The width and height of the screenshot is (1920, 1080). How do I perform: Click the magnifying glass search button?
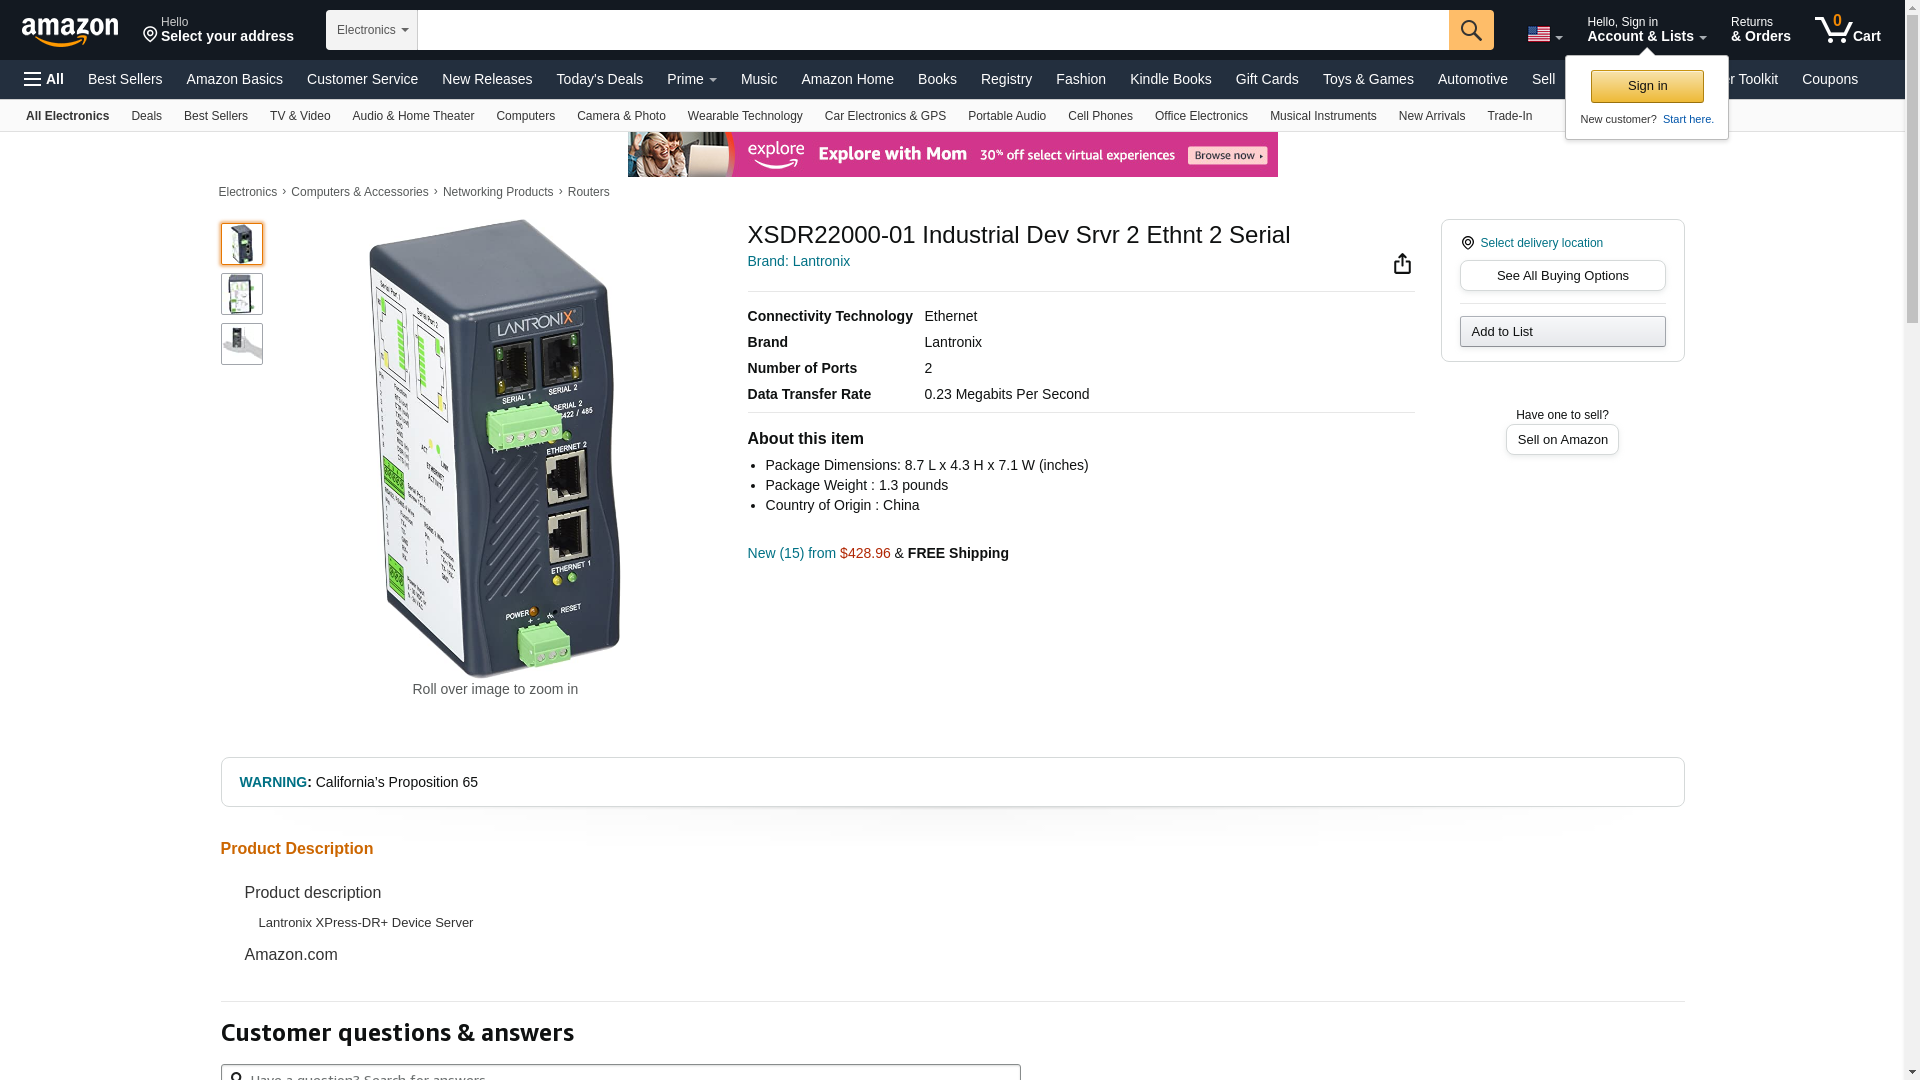tap(1470, 30)
